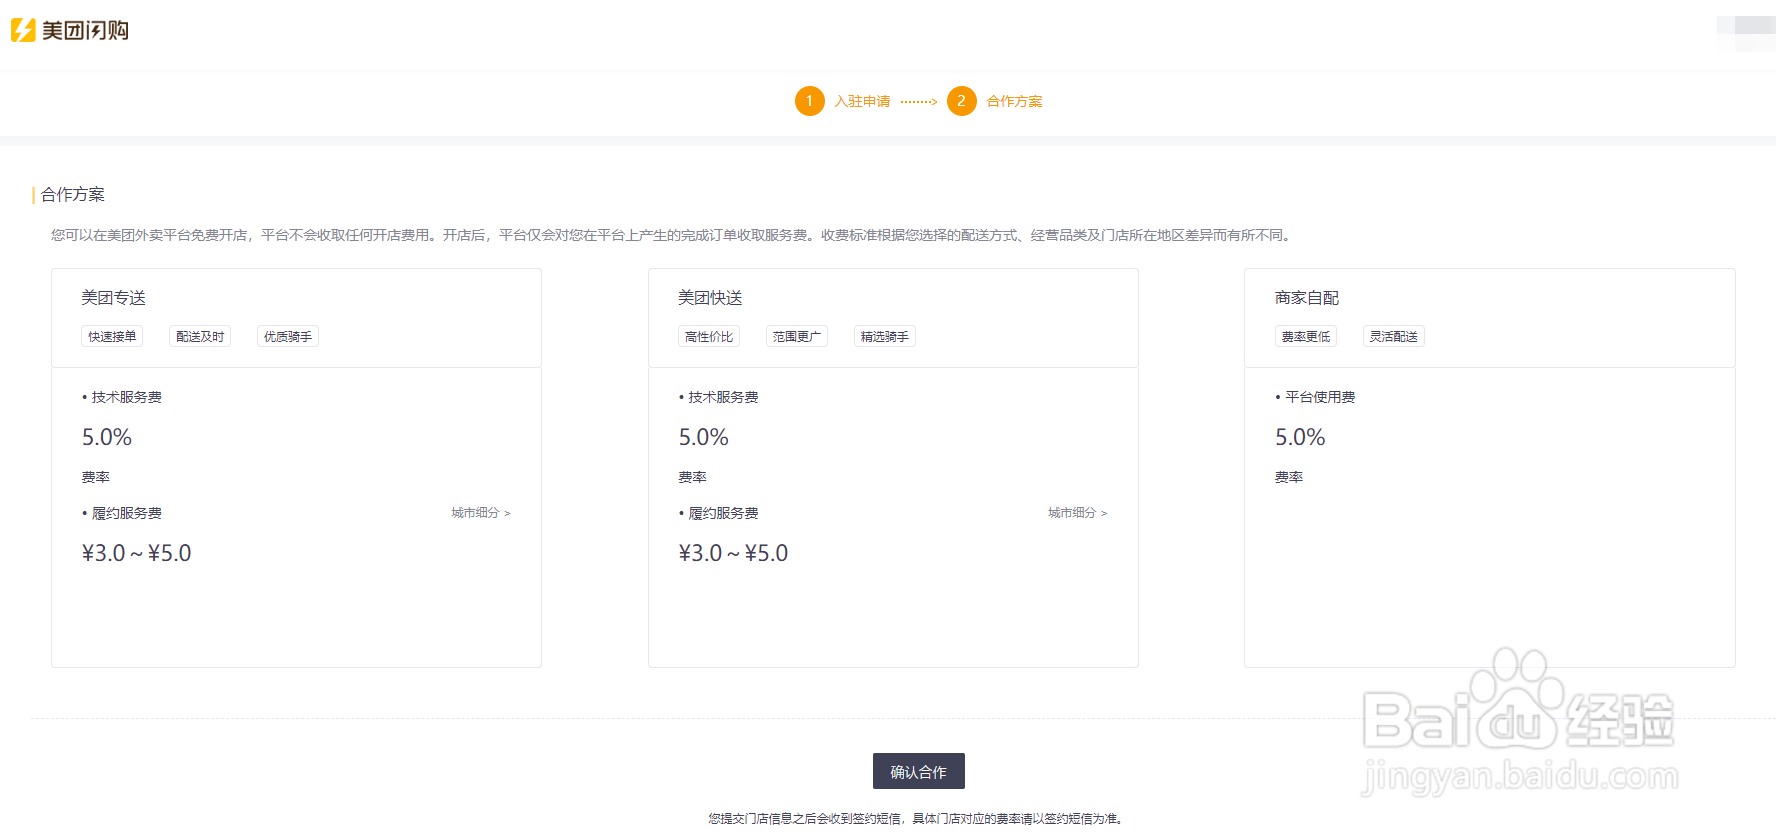The height and width of the screenshot is (837, 1776).
Task: Click 5.0% rate in 商家自配 card
Action: [x=1300, y=437]
